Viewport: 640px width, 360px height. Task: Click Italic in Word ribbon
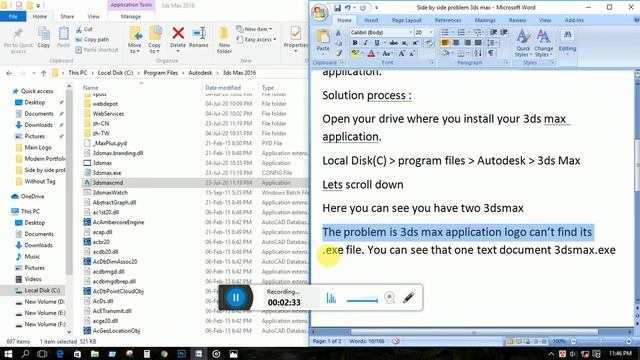[365, 43]
